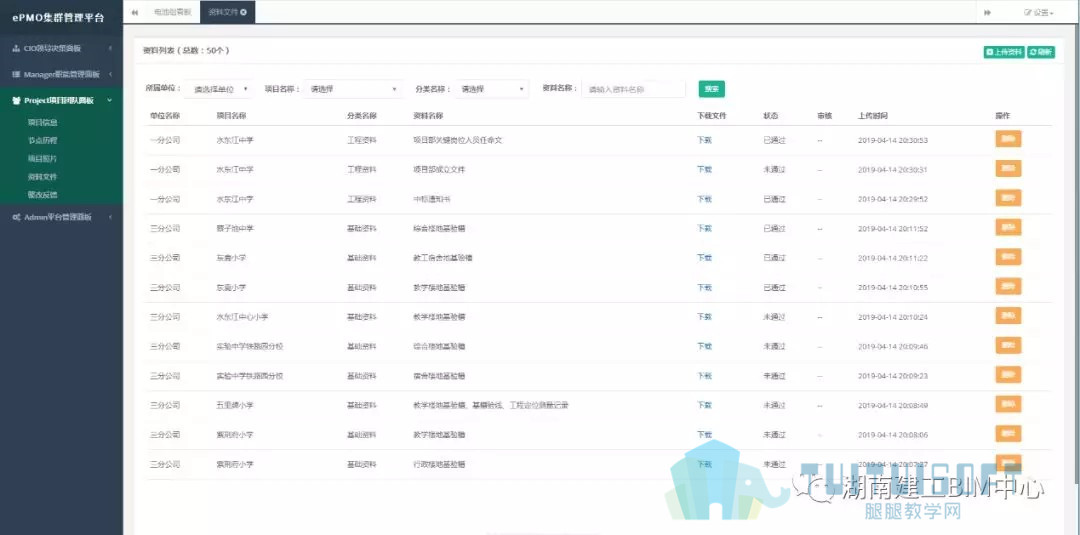Image resolution: width=1080 pixels, height=535 pixels.
Task: Delete the record uploaded at 20:30:31
Action: 1008,169
